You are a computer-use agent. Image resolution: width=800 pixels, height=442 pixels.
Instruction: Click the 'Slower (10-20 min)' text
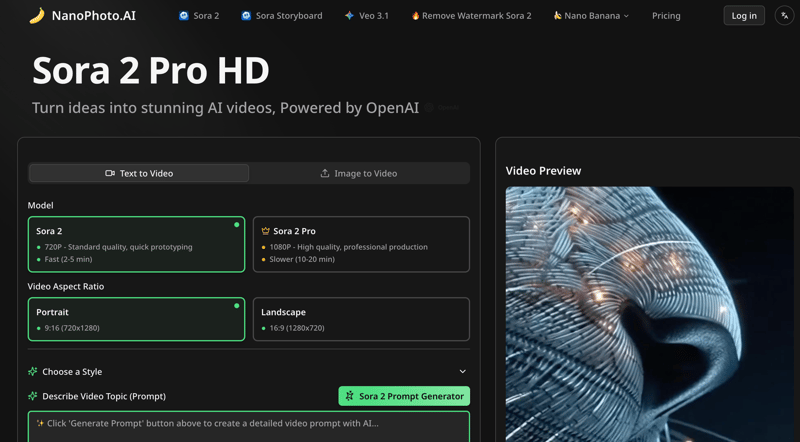click(x=302, y=259)
